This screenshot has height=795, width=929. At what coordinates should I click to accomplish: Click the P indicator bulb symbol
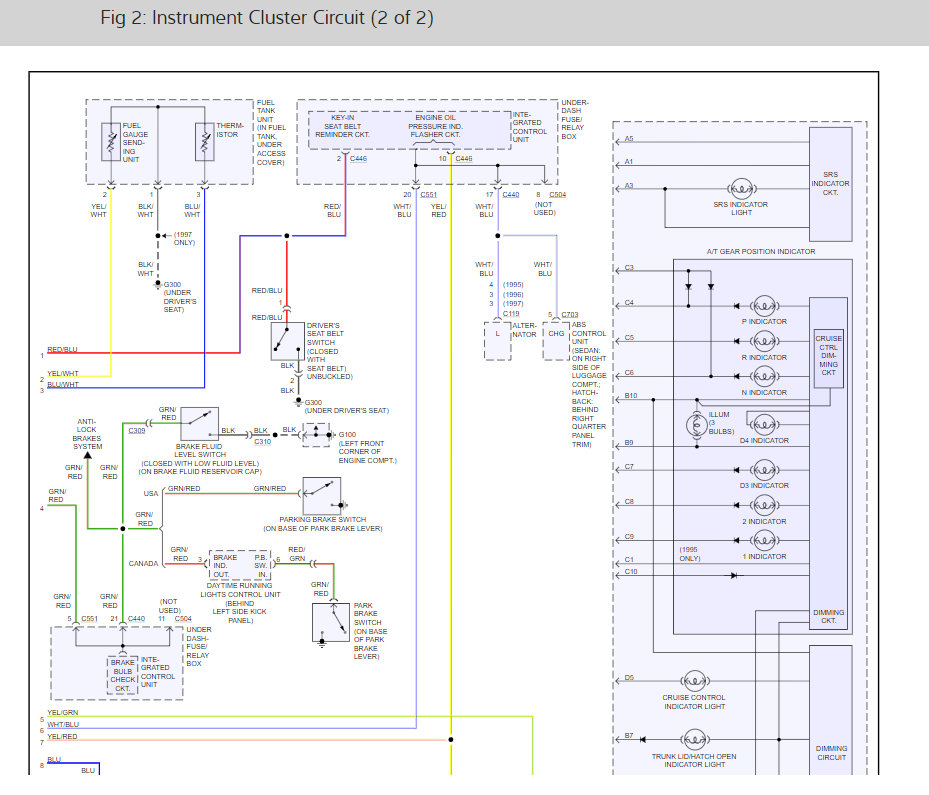(764, 306)
